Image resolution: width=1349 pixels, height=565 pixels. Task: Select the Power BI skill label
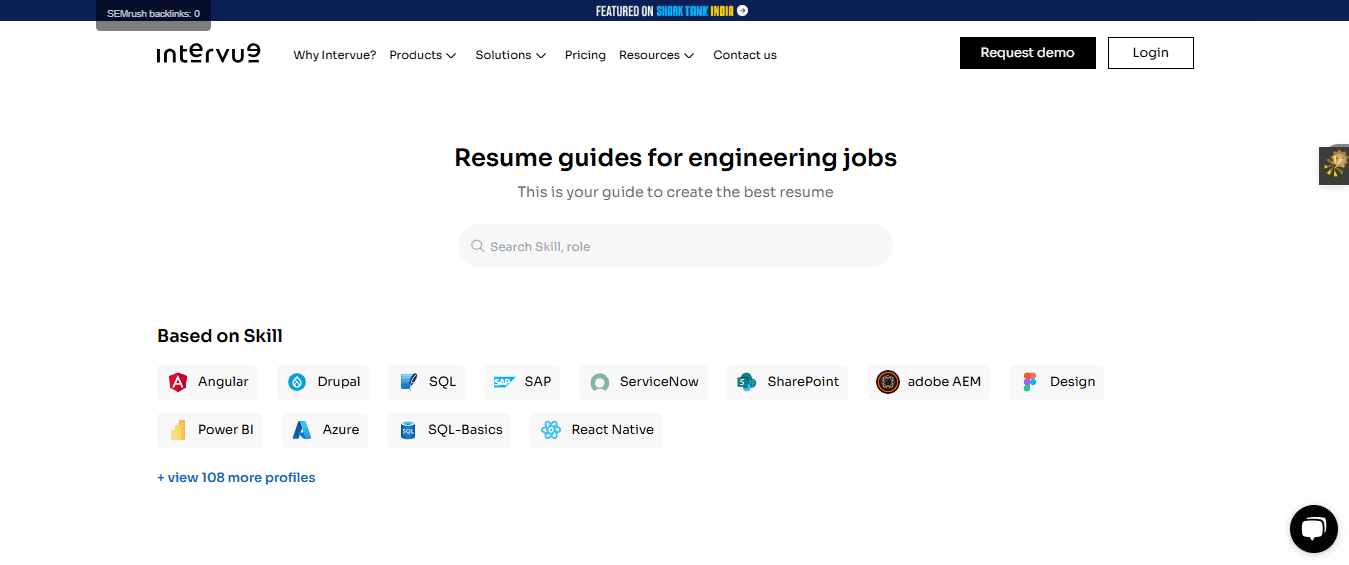coord(225,430)
